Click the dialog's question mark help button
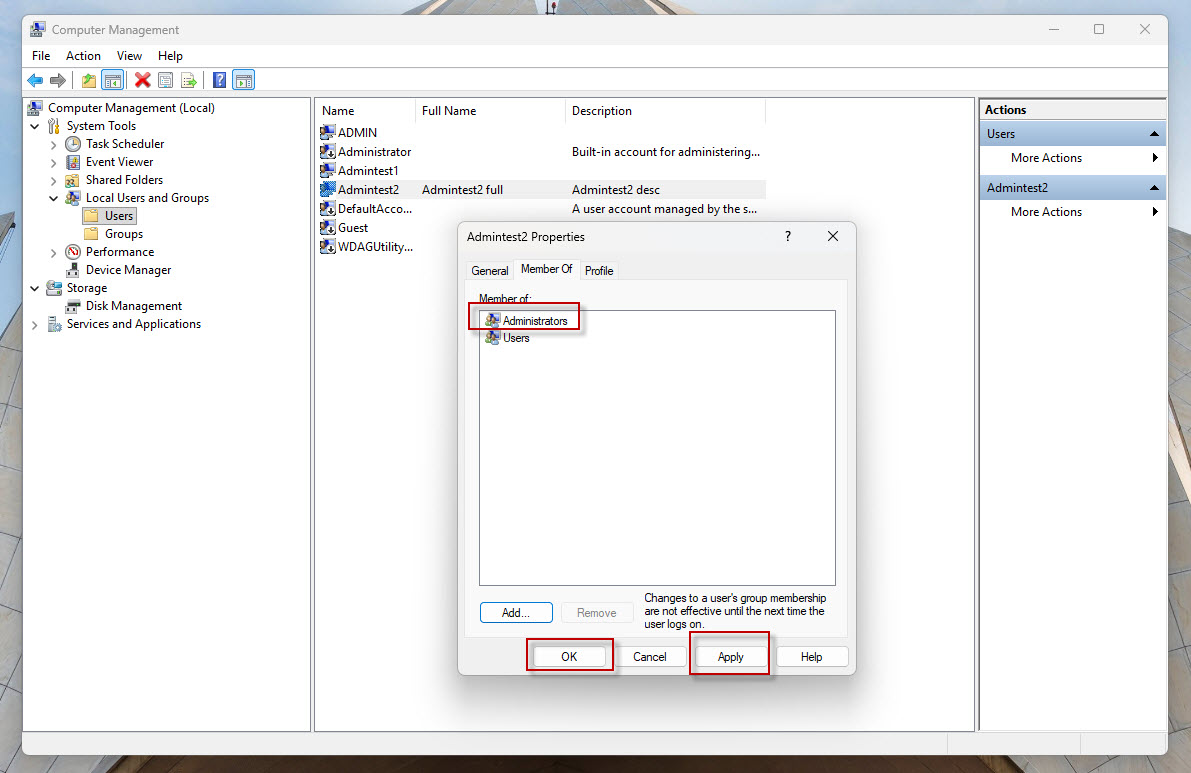The height and width of the screenshot is (773, 1191). pyautogui.click(x=788, y=236)
